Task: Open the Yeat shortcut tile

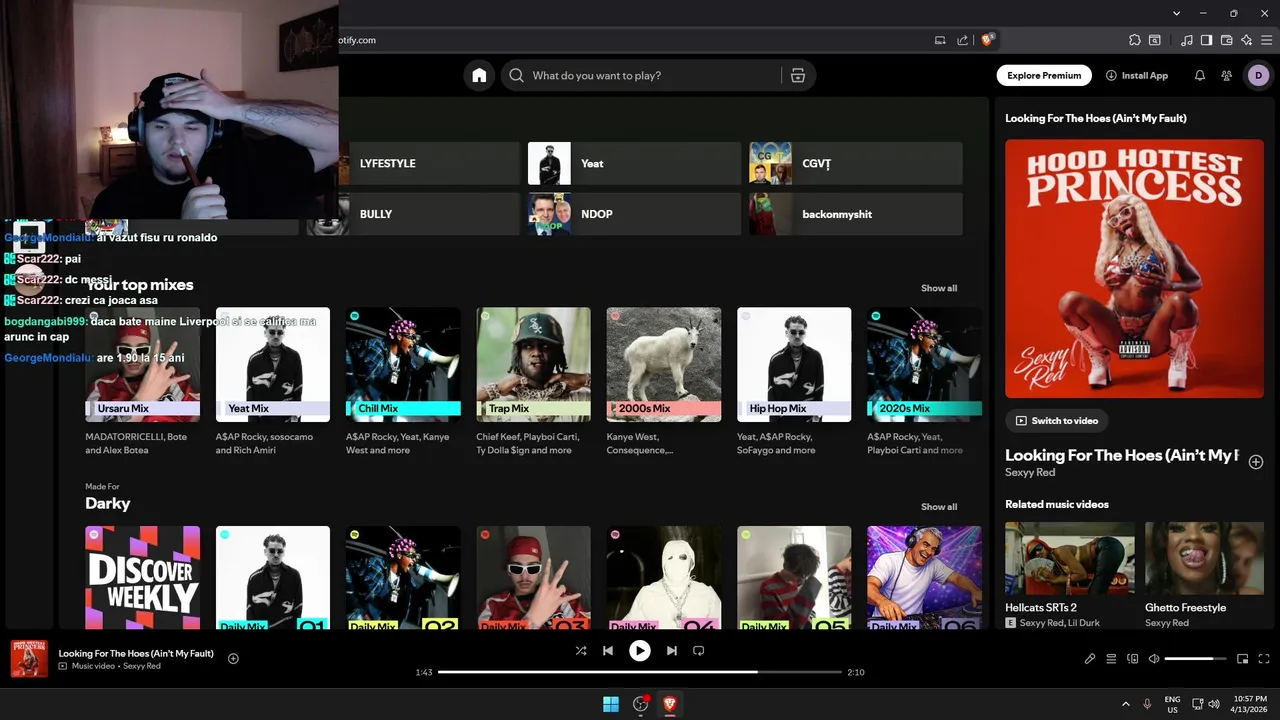Action: tap(634, 163)
